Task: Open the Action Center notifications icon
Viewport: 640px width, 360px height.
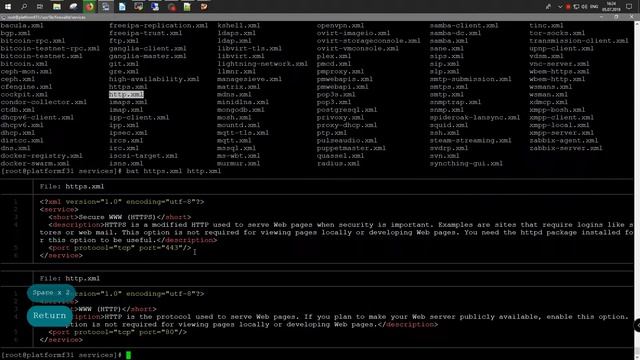Action: click(x=629, y=7)
